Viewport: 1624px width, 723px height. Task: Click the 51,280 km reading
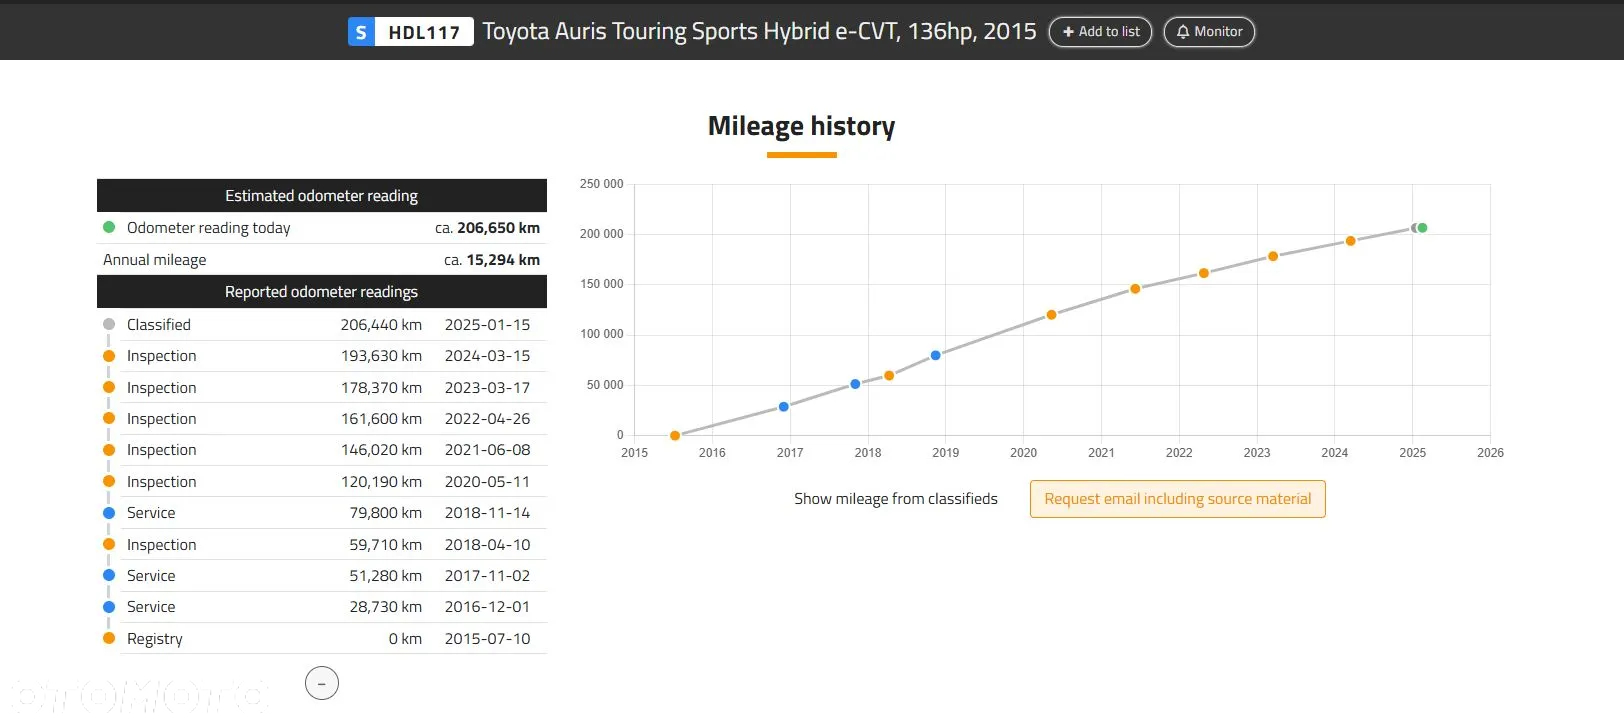385,575
